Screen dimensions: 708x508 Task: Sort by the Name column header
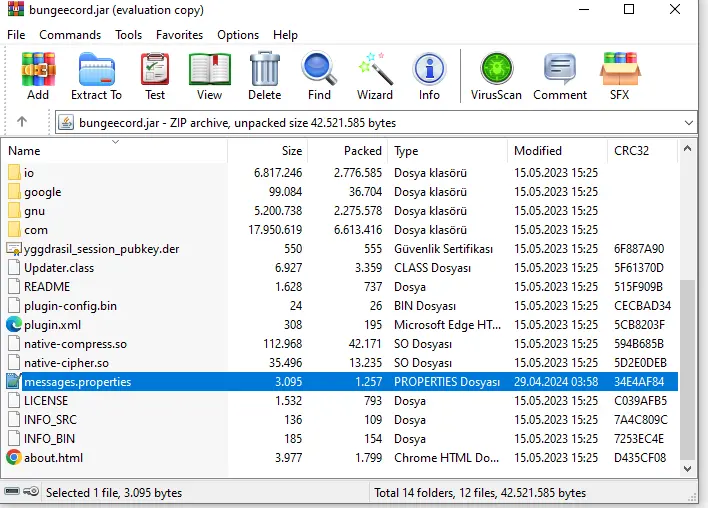click(x=115, y=151)
